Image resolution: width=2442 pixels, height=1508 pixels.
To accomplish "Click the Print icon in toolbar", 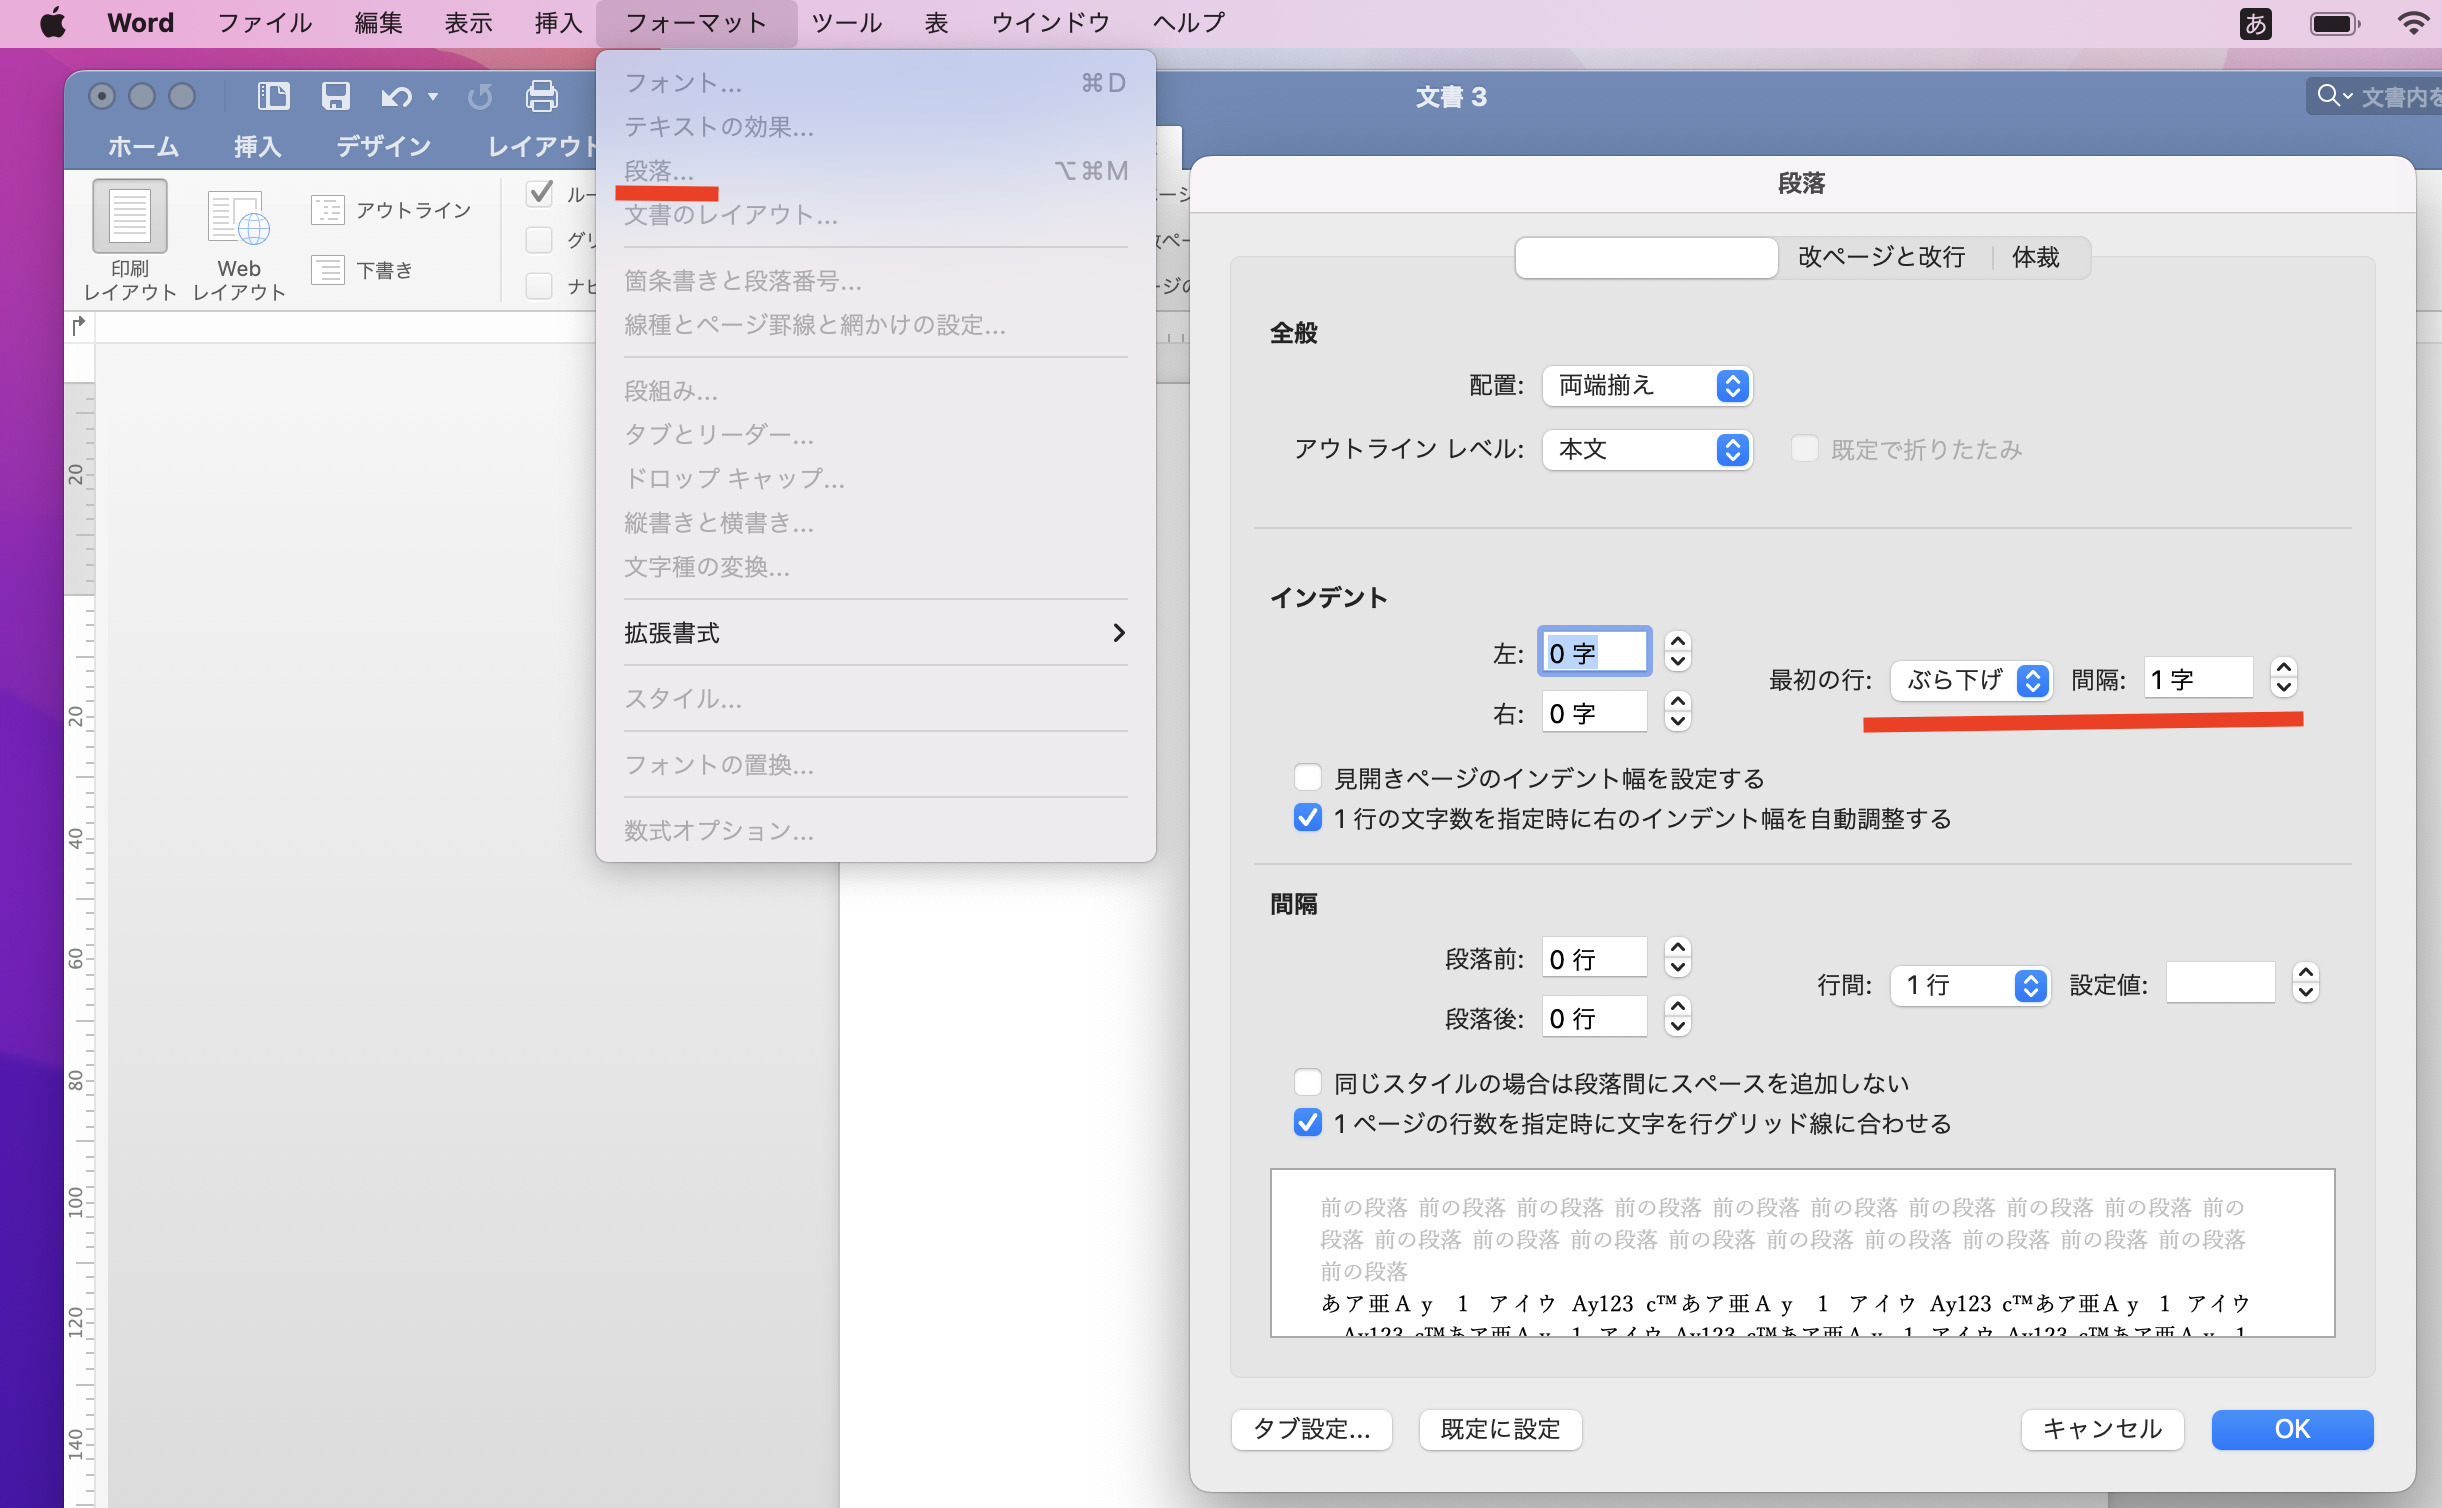I will (x=542, y=96).
